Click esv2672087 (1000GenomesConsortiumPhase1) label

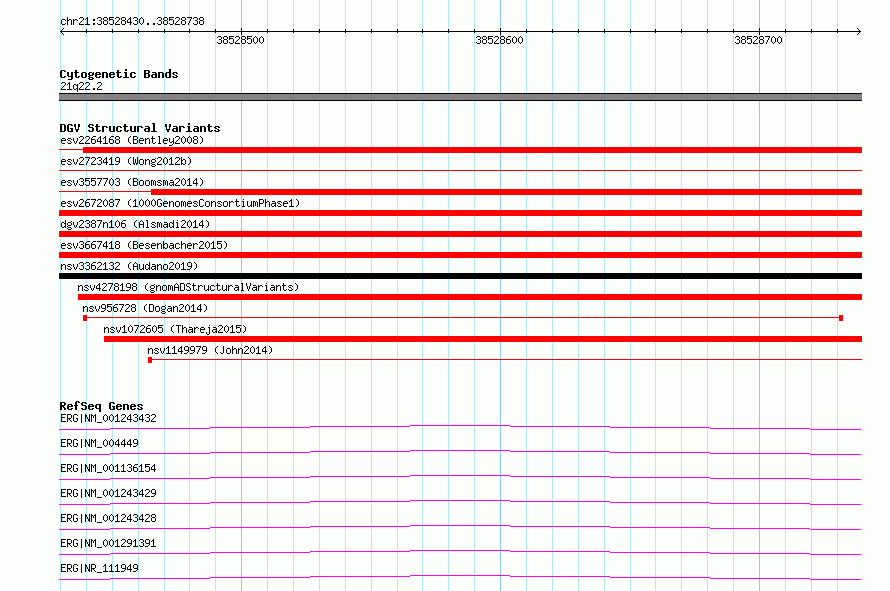180,203
